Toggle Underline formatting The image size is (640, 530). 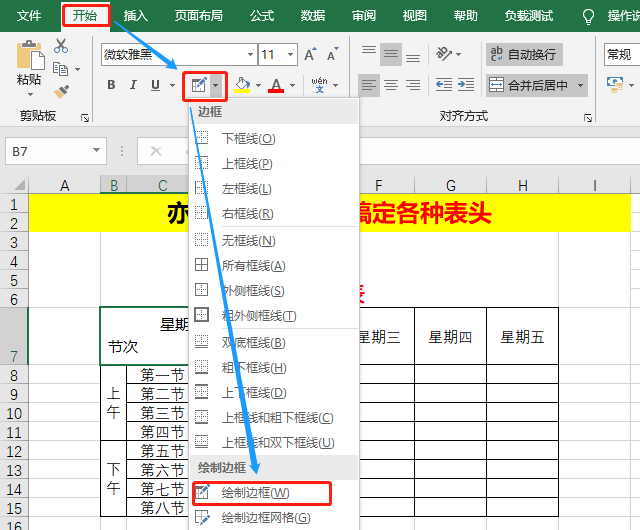pos(156,85)
